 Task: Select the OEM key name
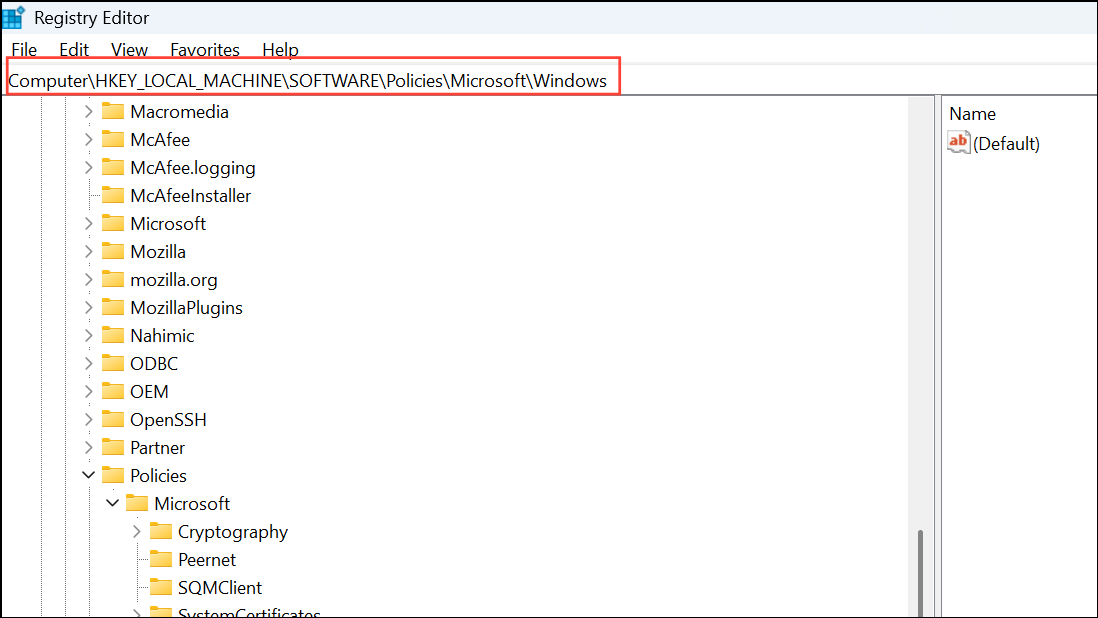point(149,392)
